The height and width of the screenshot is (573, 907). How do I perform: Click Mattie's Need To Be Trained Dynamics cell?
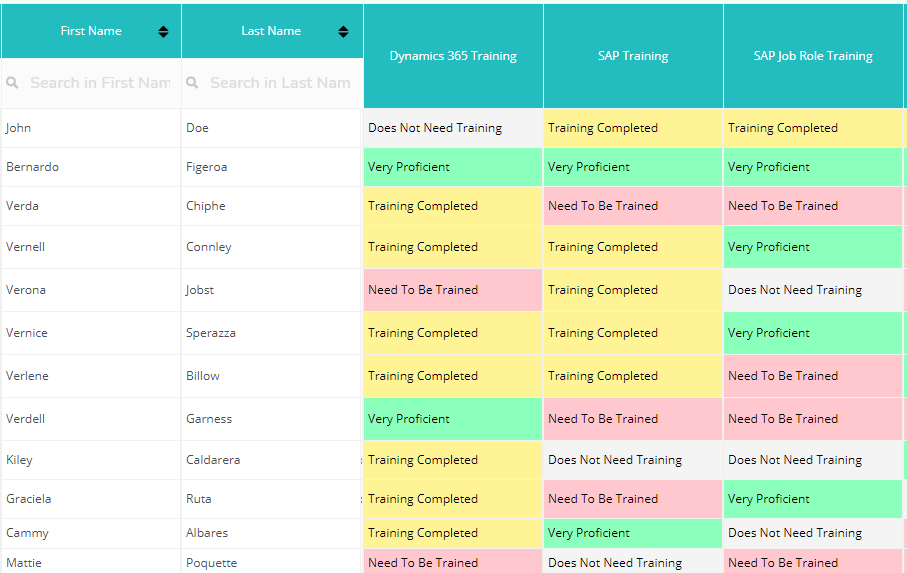pyautogui.click(x=453, y=561)
